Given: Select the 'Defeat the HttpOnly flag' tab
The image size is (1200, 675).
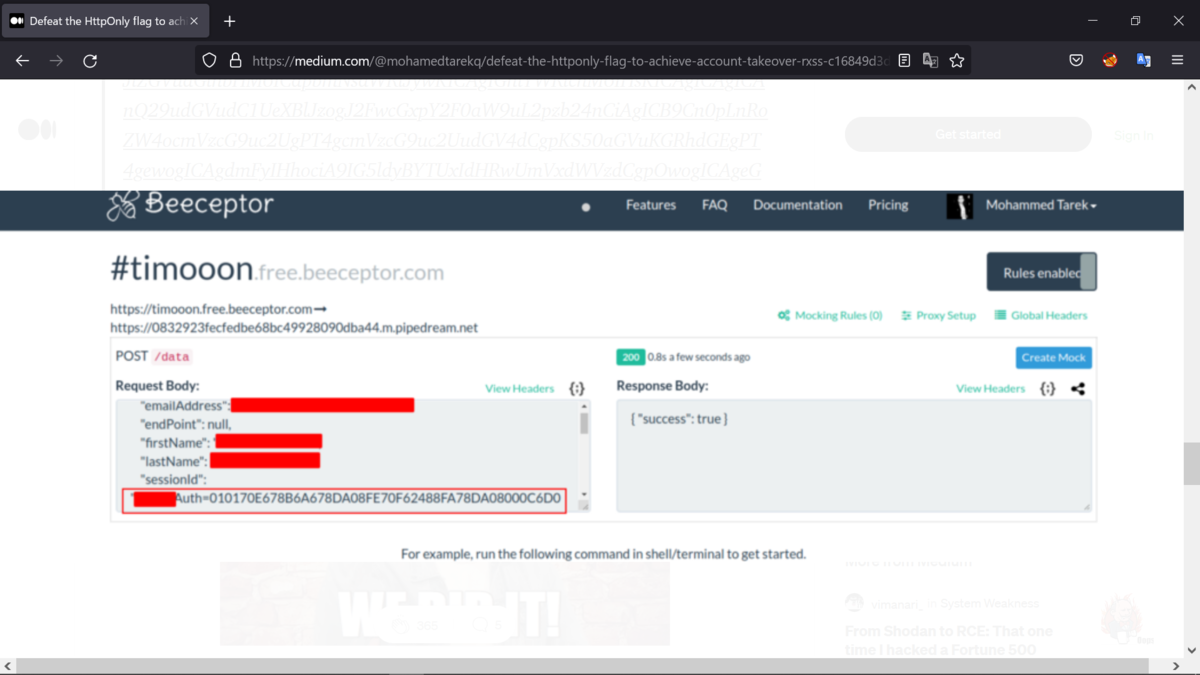Looking at the screenshot, I should pyautogui.click(x=105, y=21).
